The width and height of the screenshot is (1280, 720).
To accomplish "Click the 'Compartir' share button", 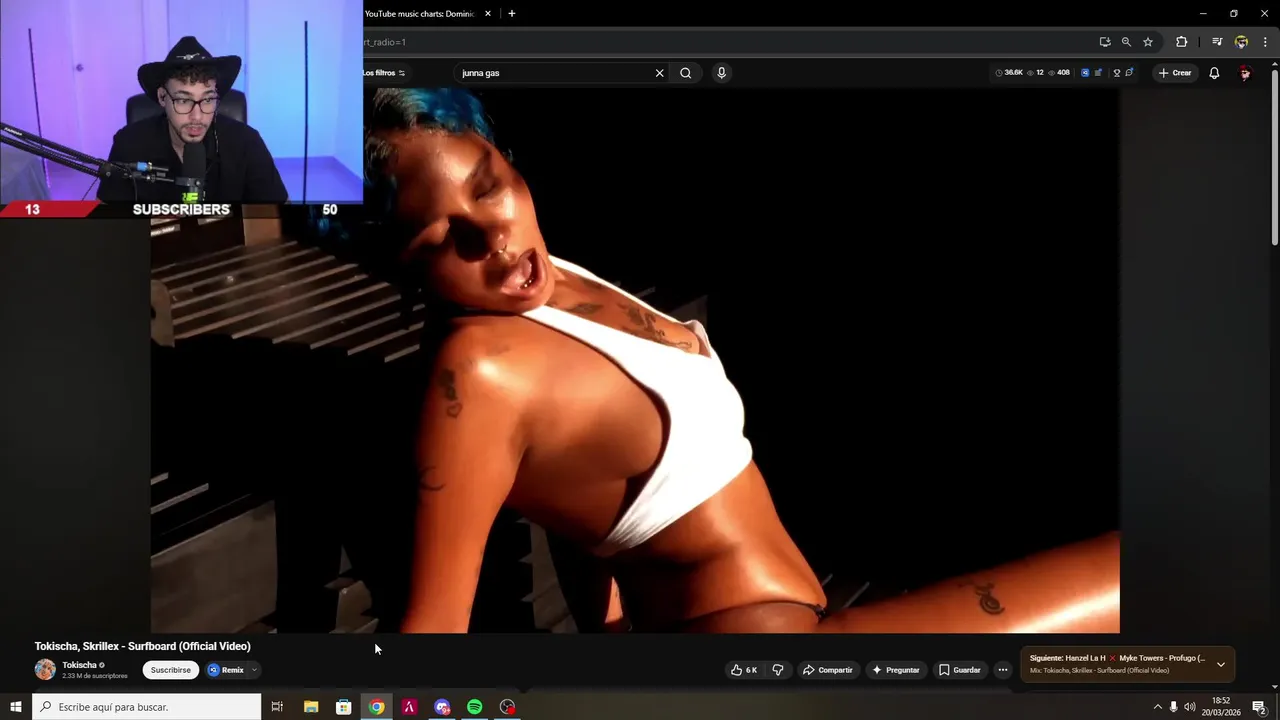I will [x=828, y=670].
